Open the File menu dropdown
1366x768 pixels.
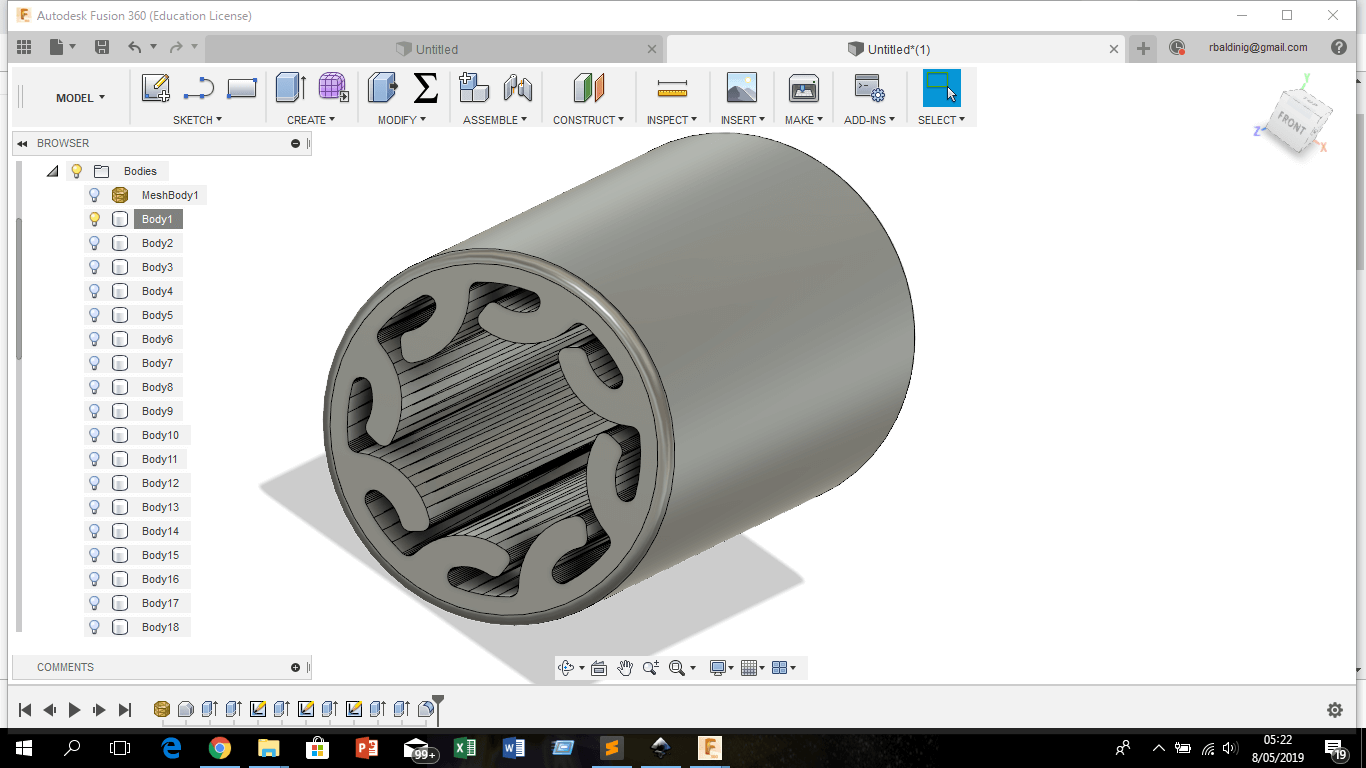tap(61, 47)
